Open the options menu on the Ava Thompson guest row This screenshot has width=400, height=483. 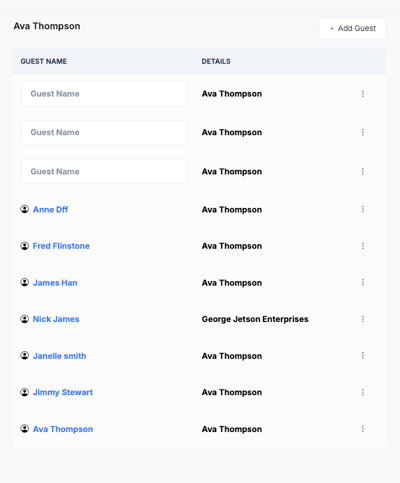pyautogui.click(x=363, y=429)
